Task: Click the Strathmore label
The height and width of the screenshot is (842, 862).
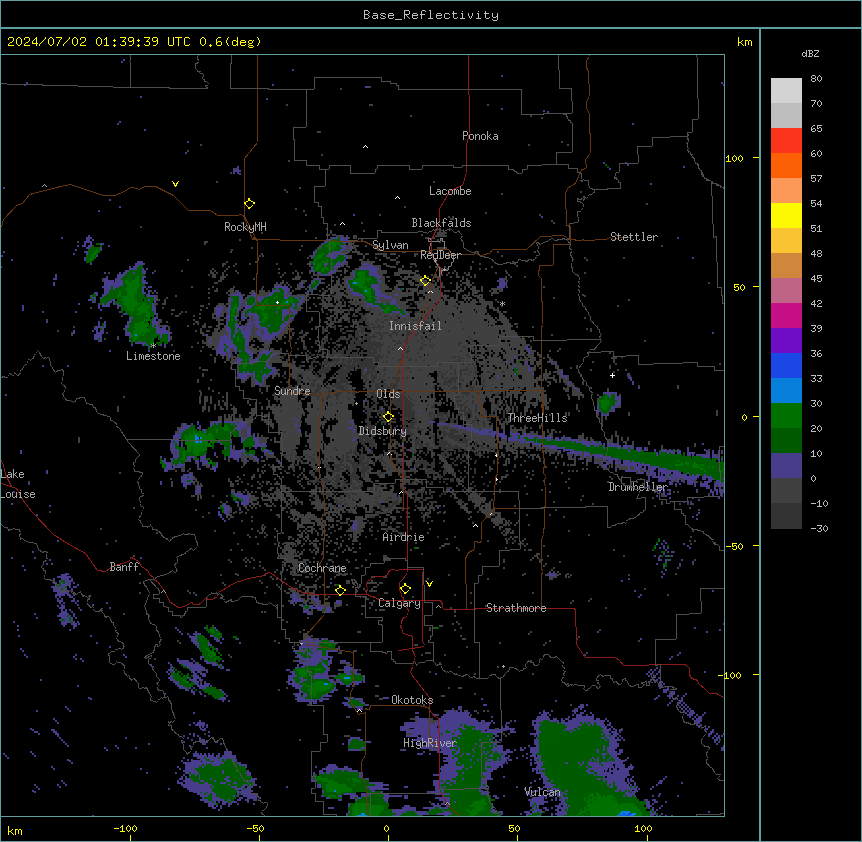Action: [x=516, y=608]
